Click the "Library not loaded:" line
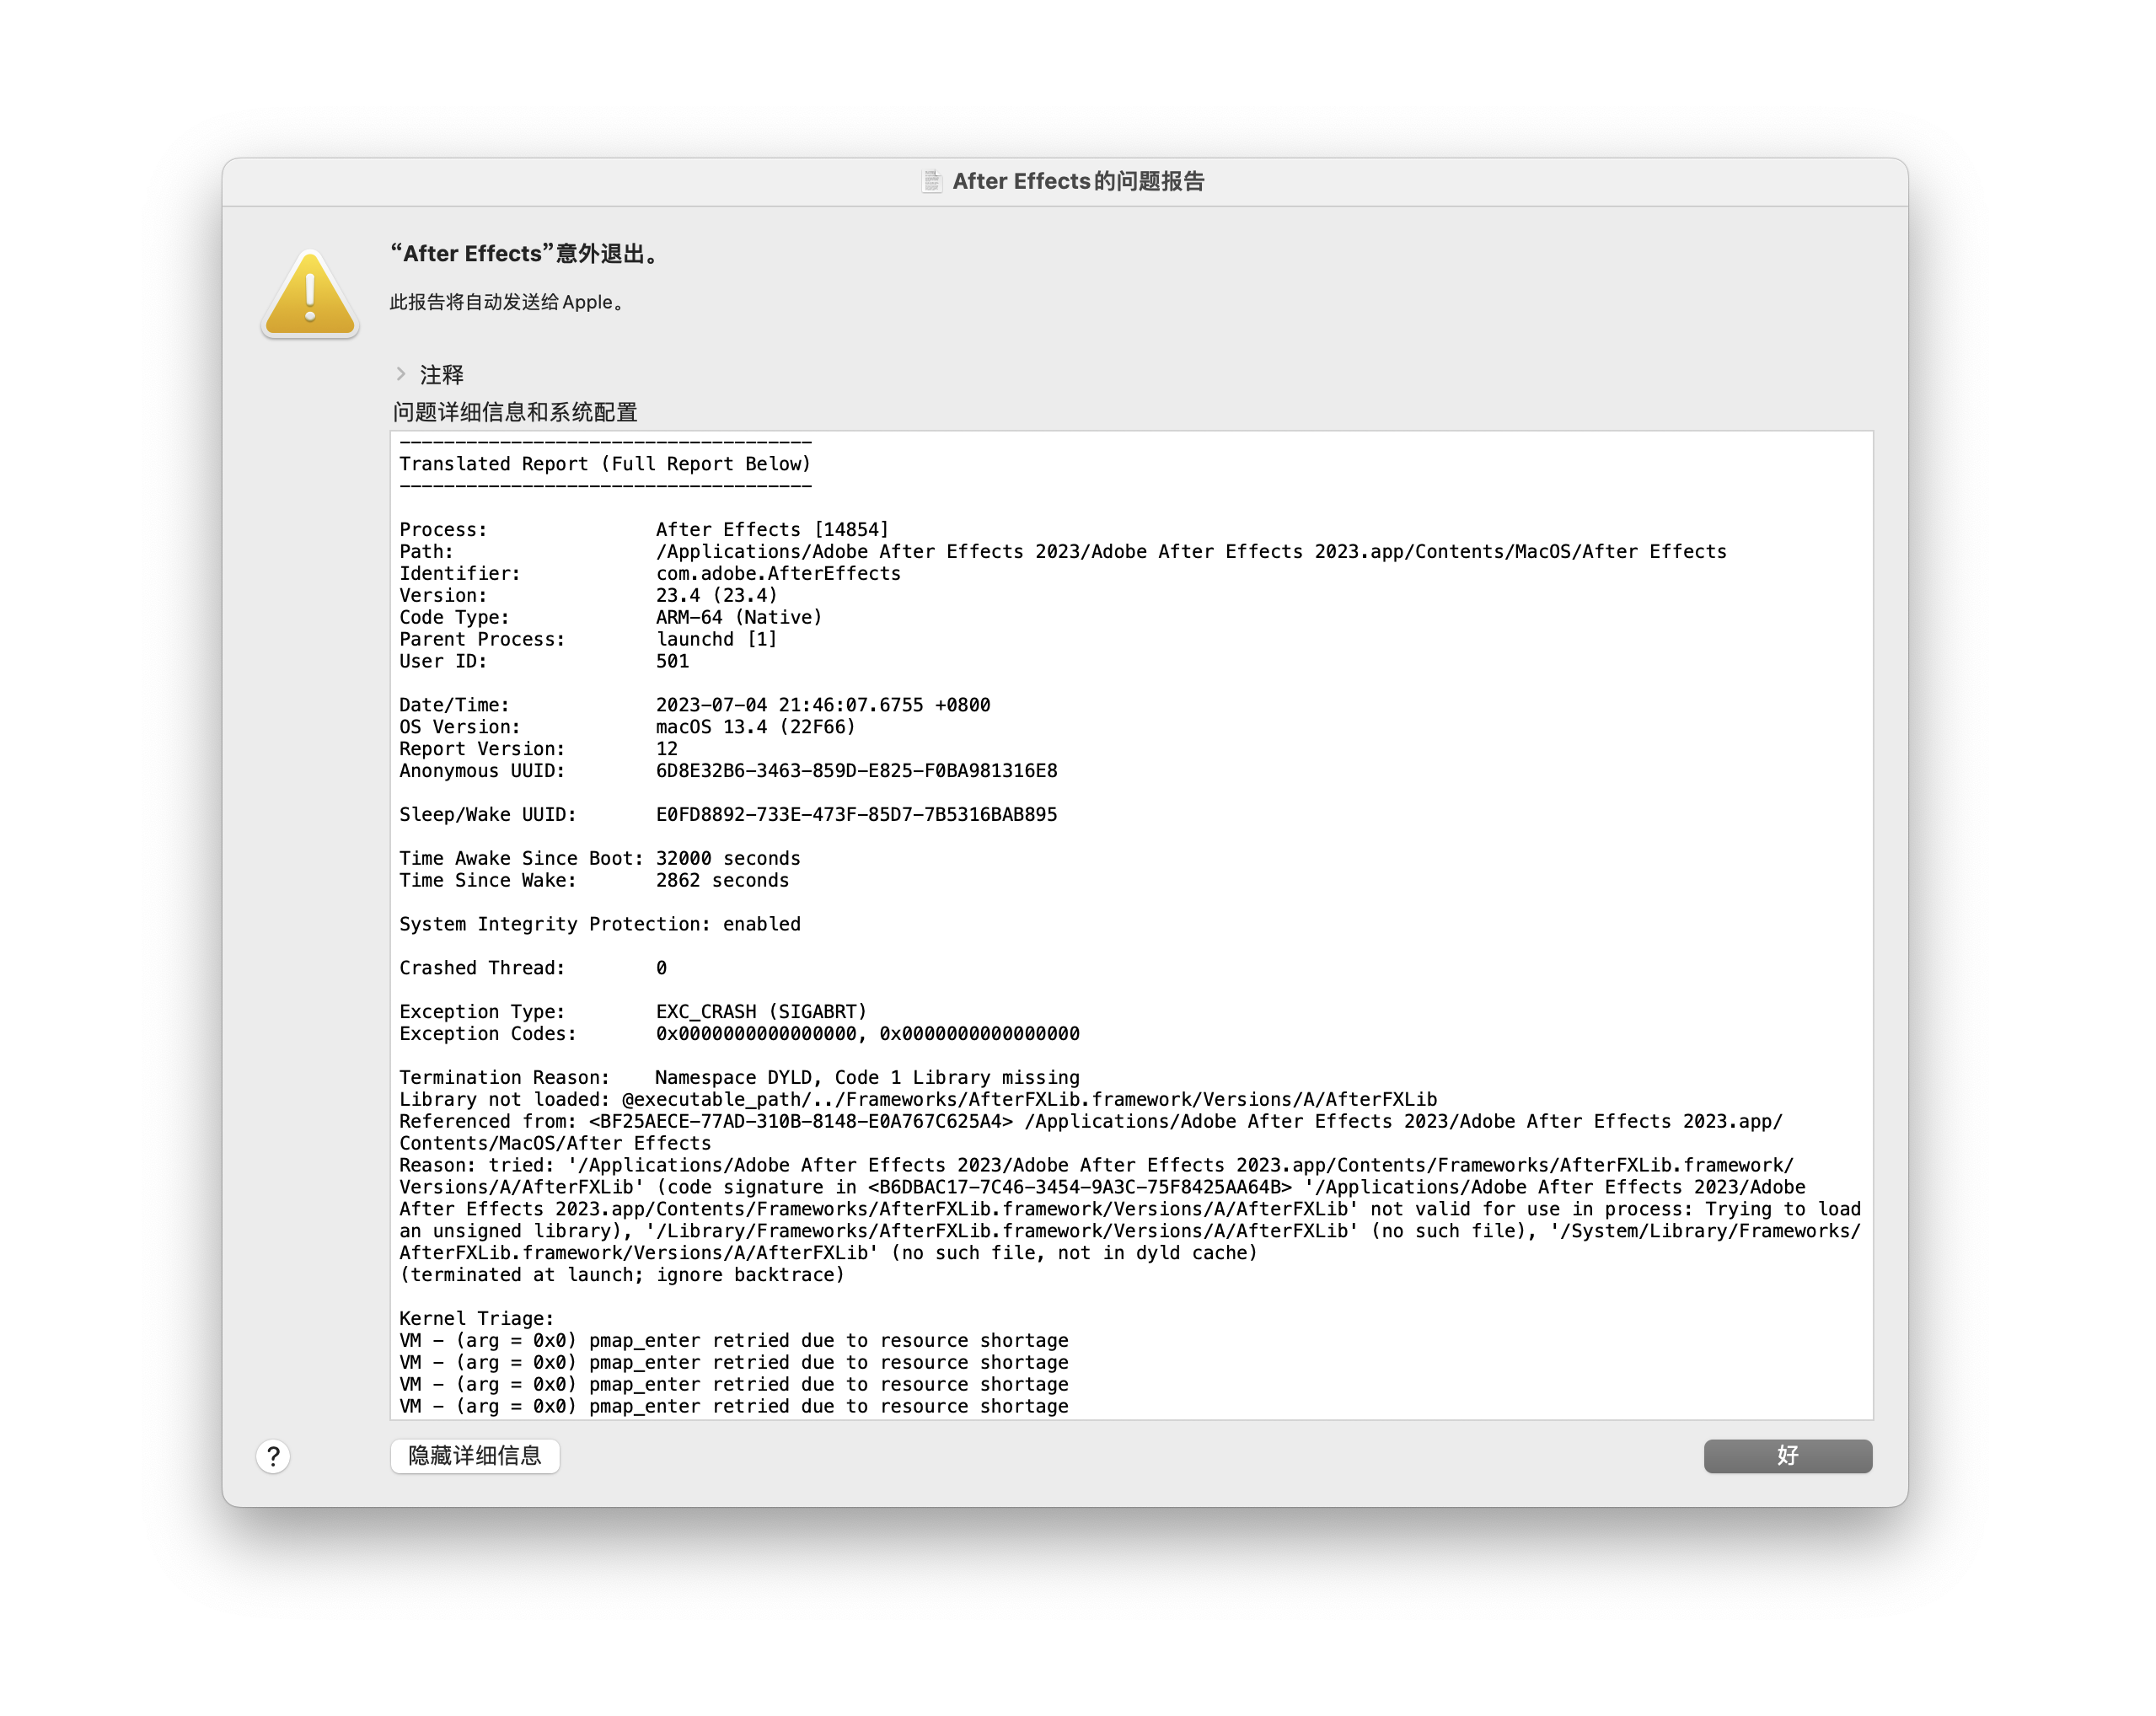 918,1100
